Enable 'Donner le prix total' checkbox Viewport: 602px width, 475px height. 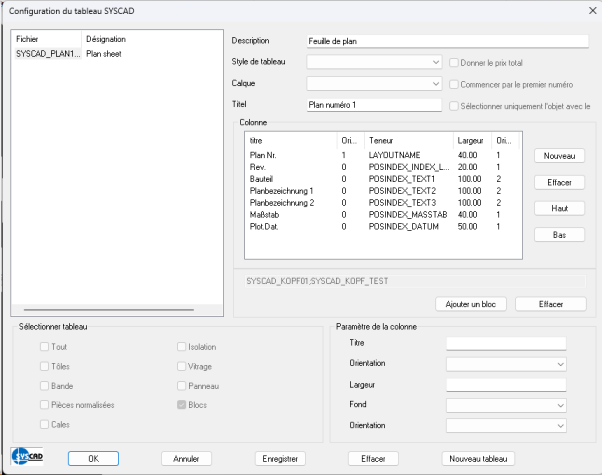[x=454, y=63]
